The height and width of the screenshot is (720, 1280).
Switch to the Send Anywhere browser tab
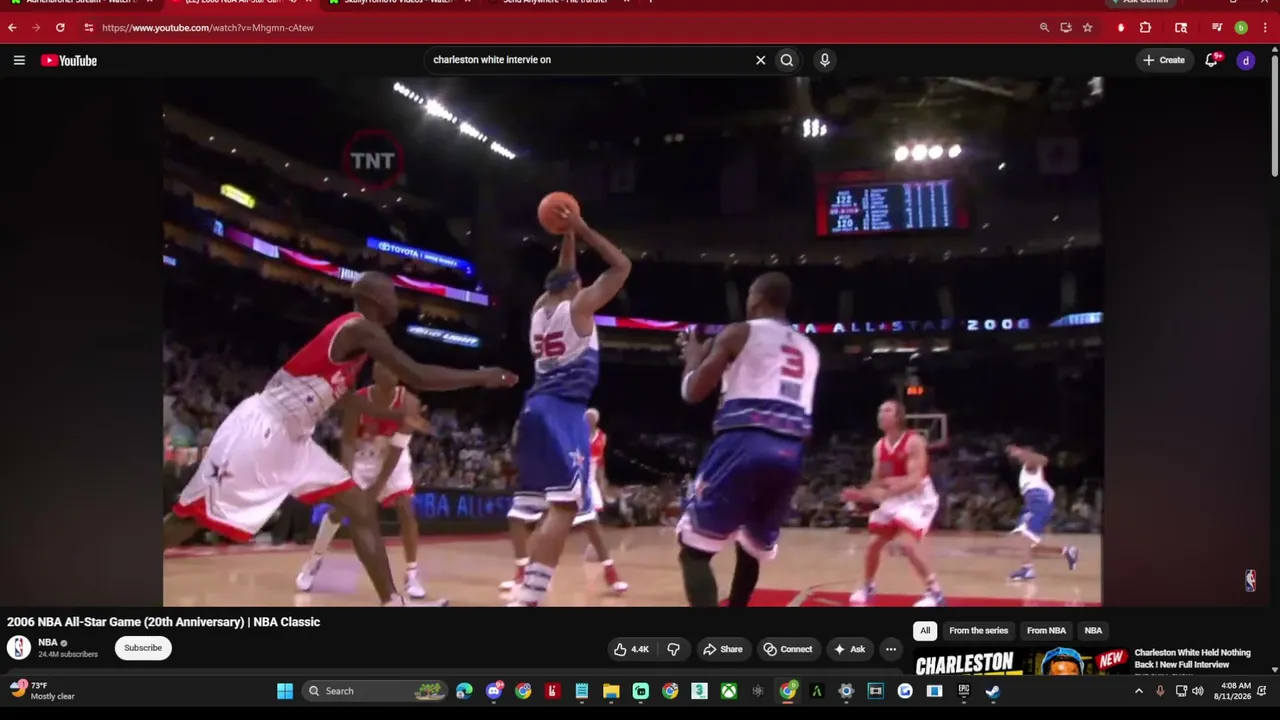tap(557, 2)
